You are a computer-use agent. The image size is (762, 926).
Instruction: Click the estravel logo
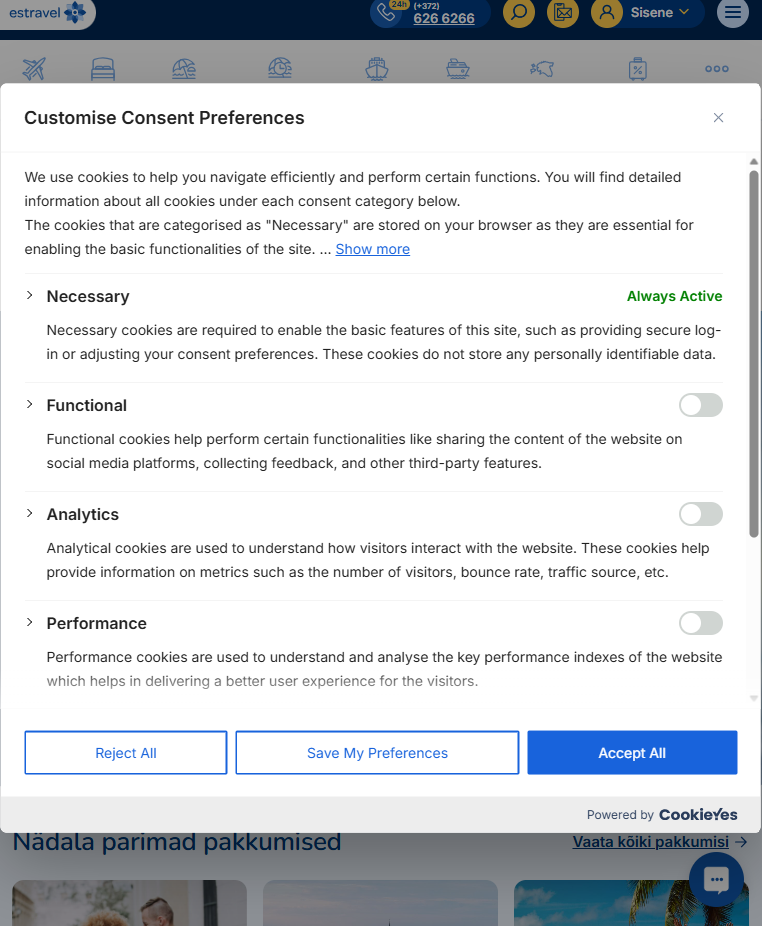pos(47,12)
